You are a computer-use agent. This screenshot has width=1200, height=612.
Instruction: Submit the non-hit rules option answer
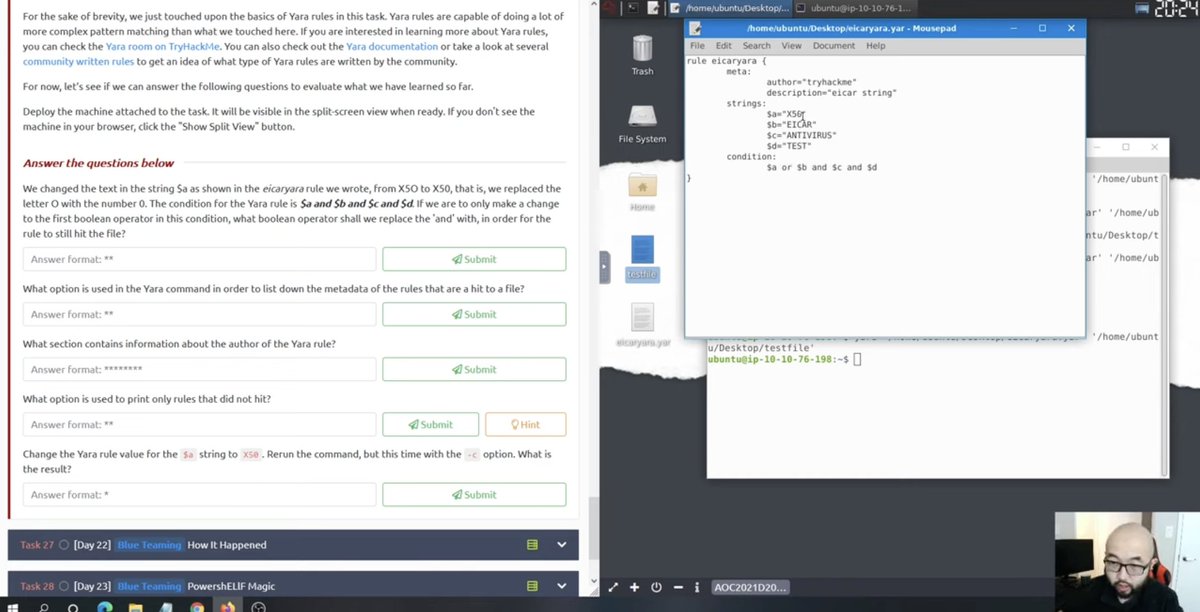point(431,424)
